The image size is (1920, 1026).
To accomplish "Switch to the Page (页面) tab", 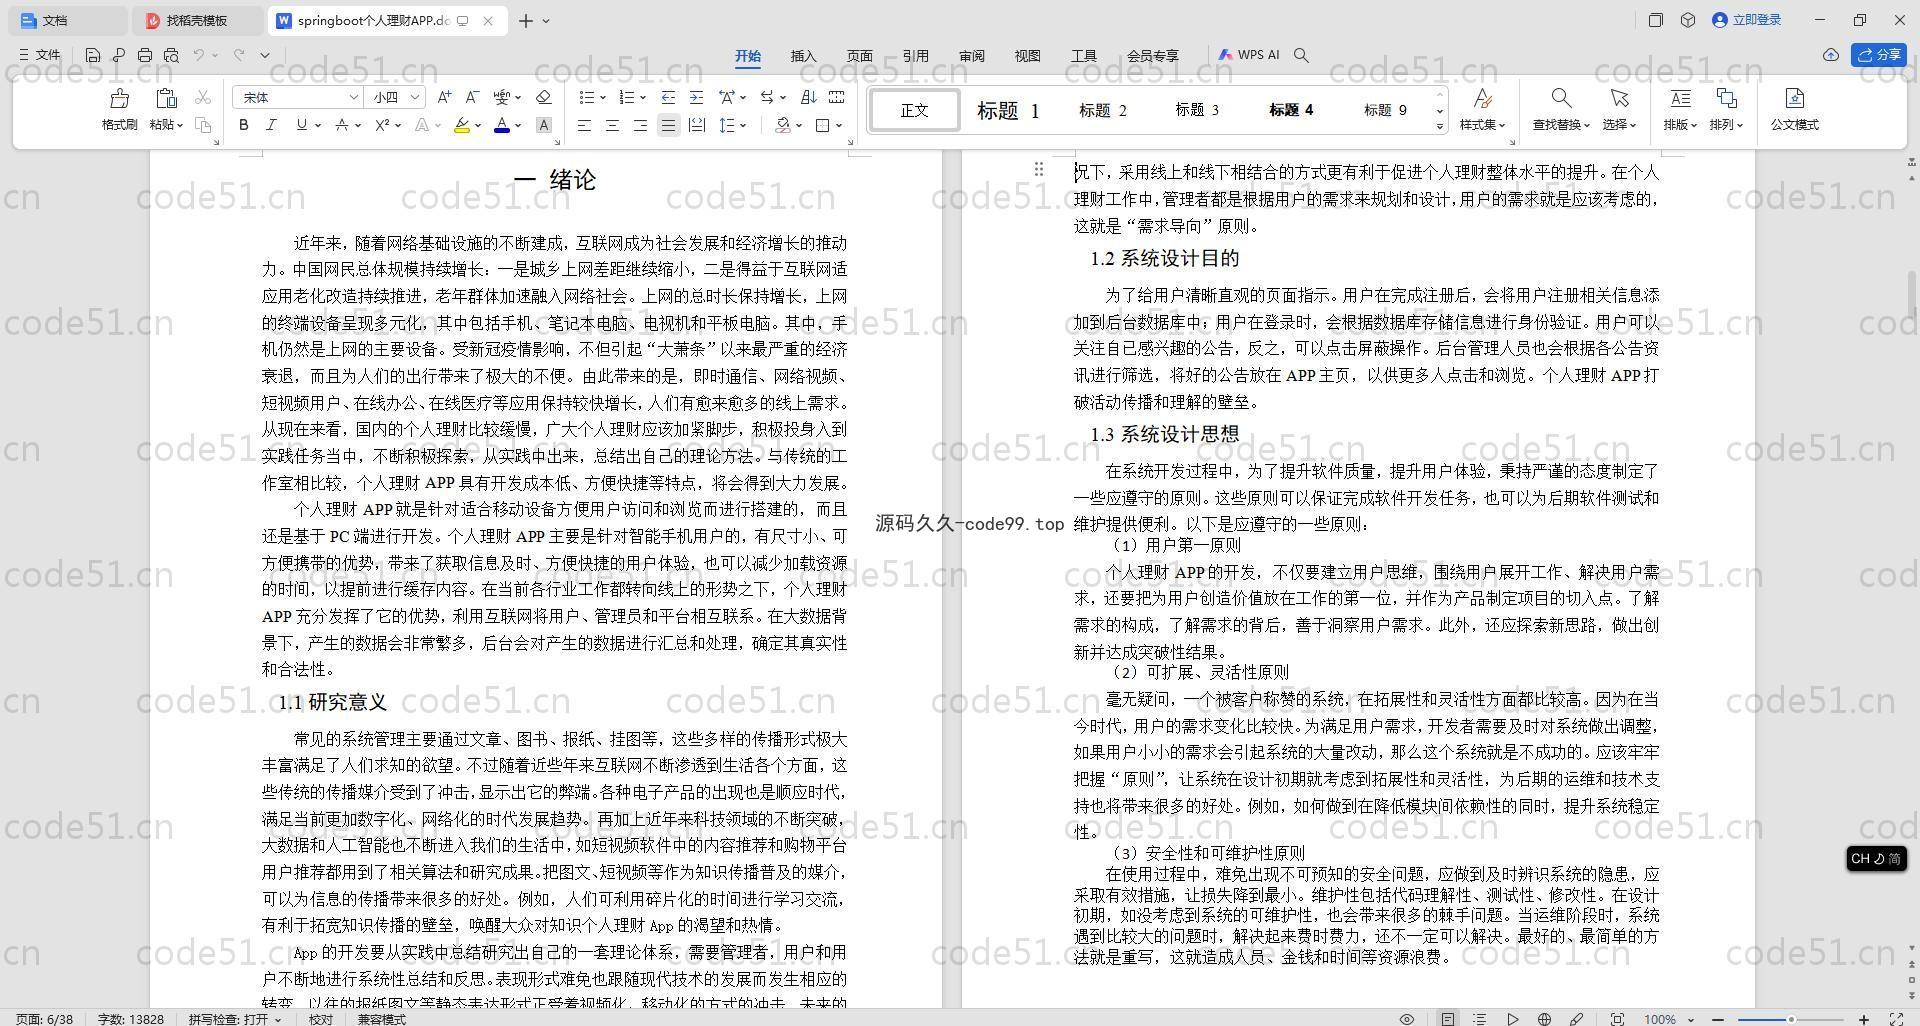I will 859,56.
